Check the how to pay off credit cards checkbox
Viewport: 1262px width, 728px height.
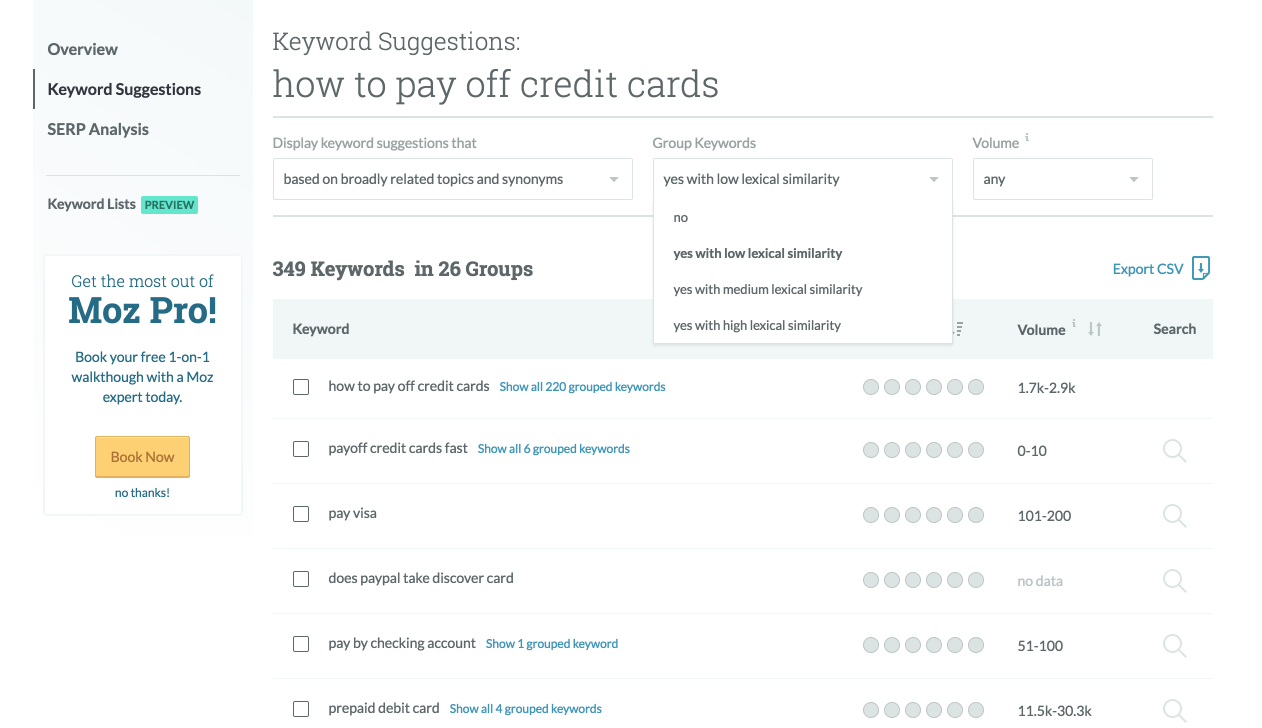301,387
